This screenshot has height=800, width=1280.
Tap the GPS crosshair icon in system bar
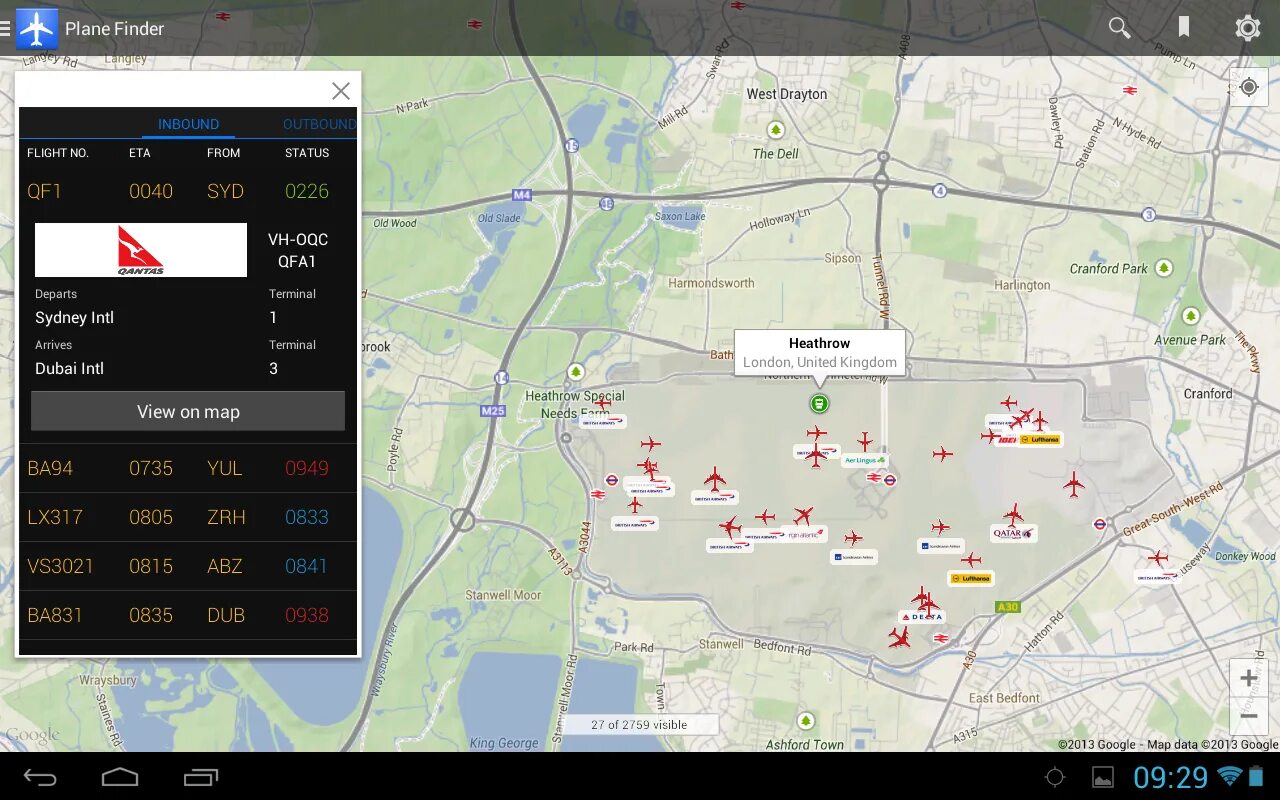pyautogui.click(x=1055, y=777)
